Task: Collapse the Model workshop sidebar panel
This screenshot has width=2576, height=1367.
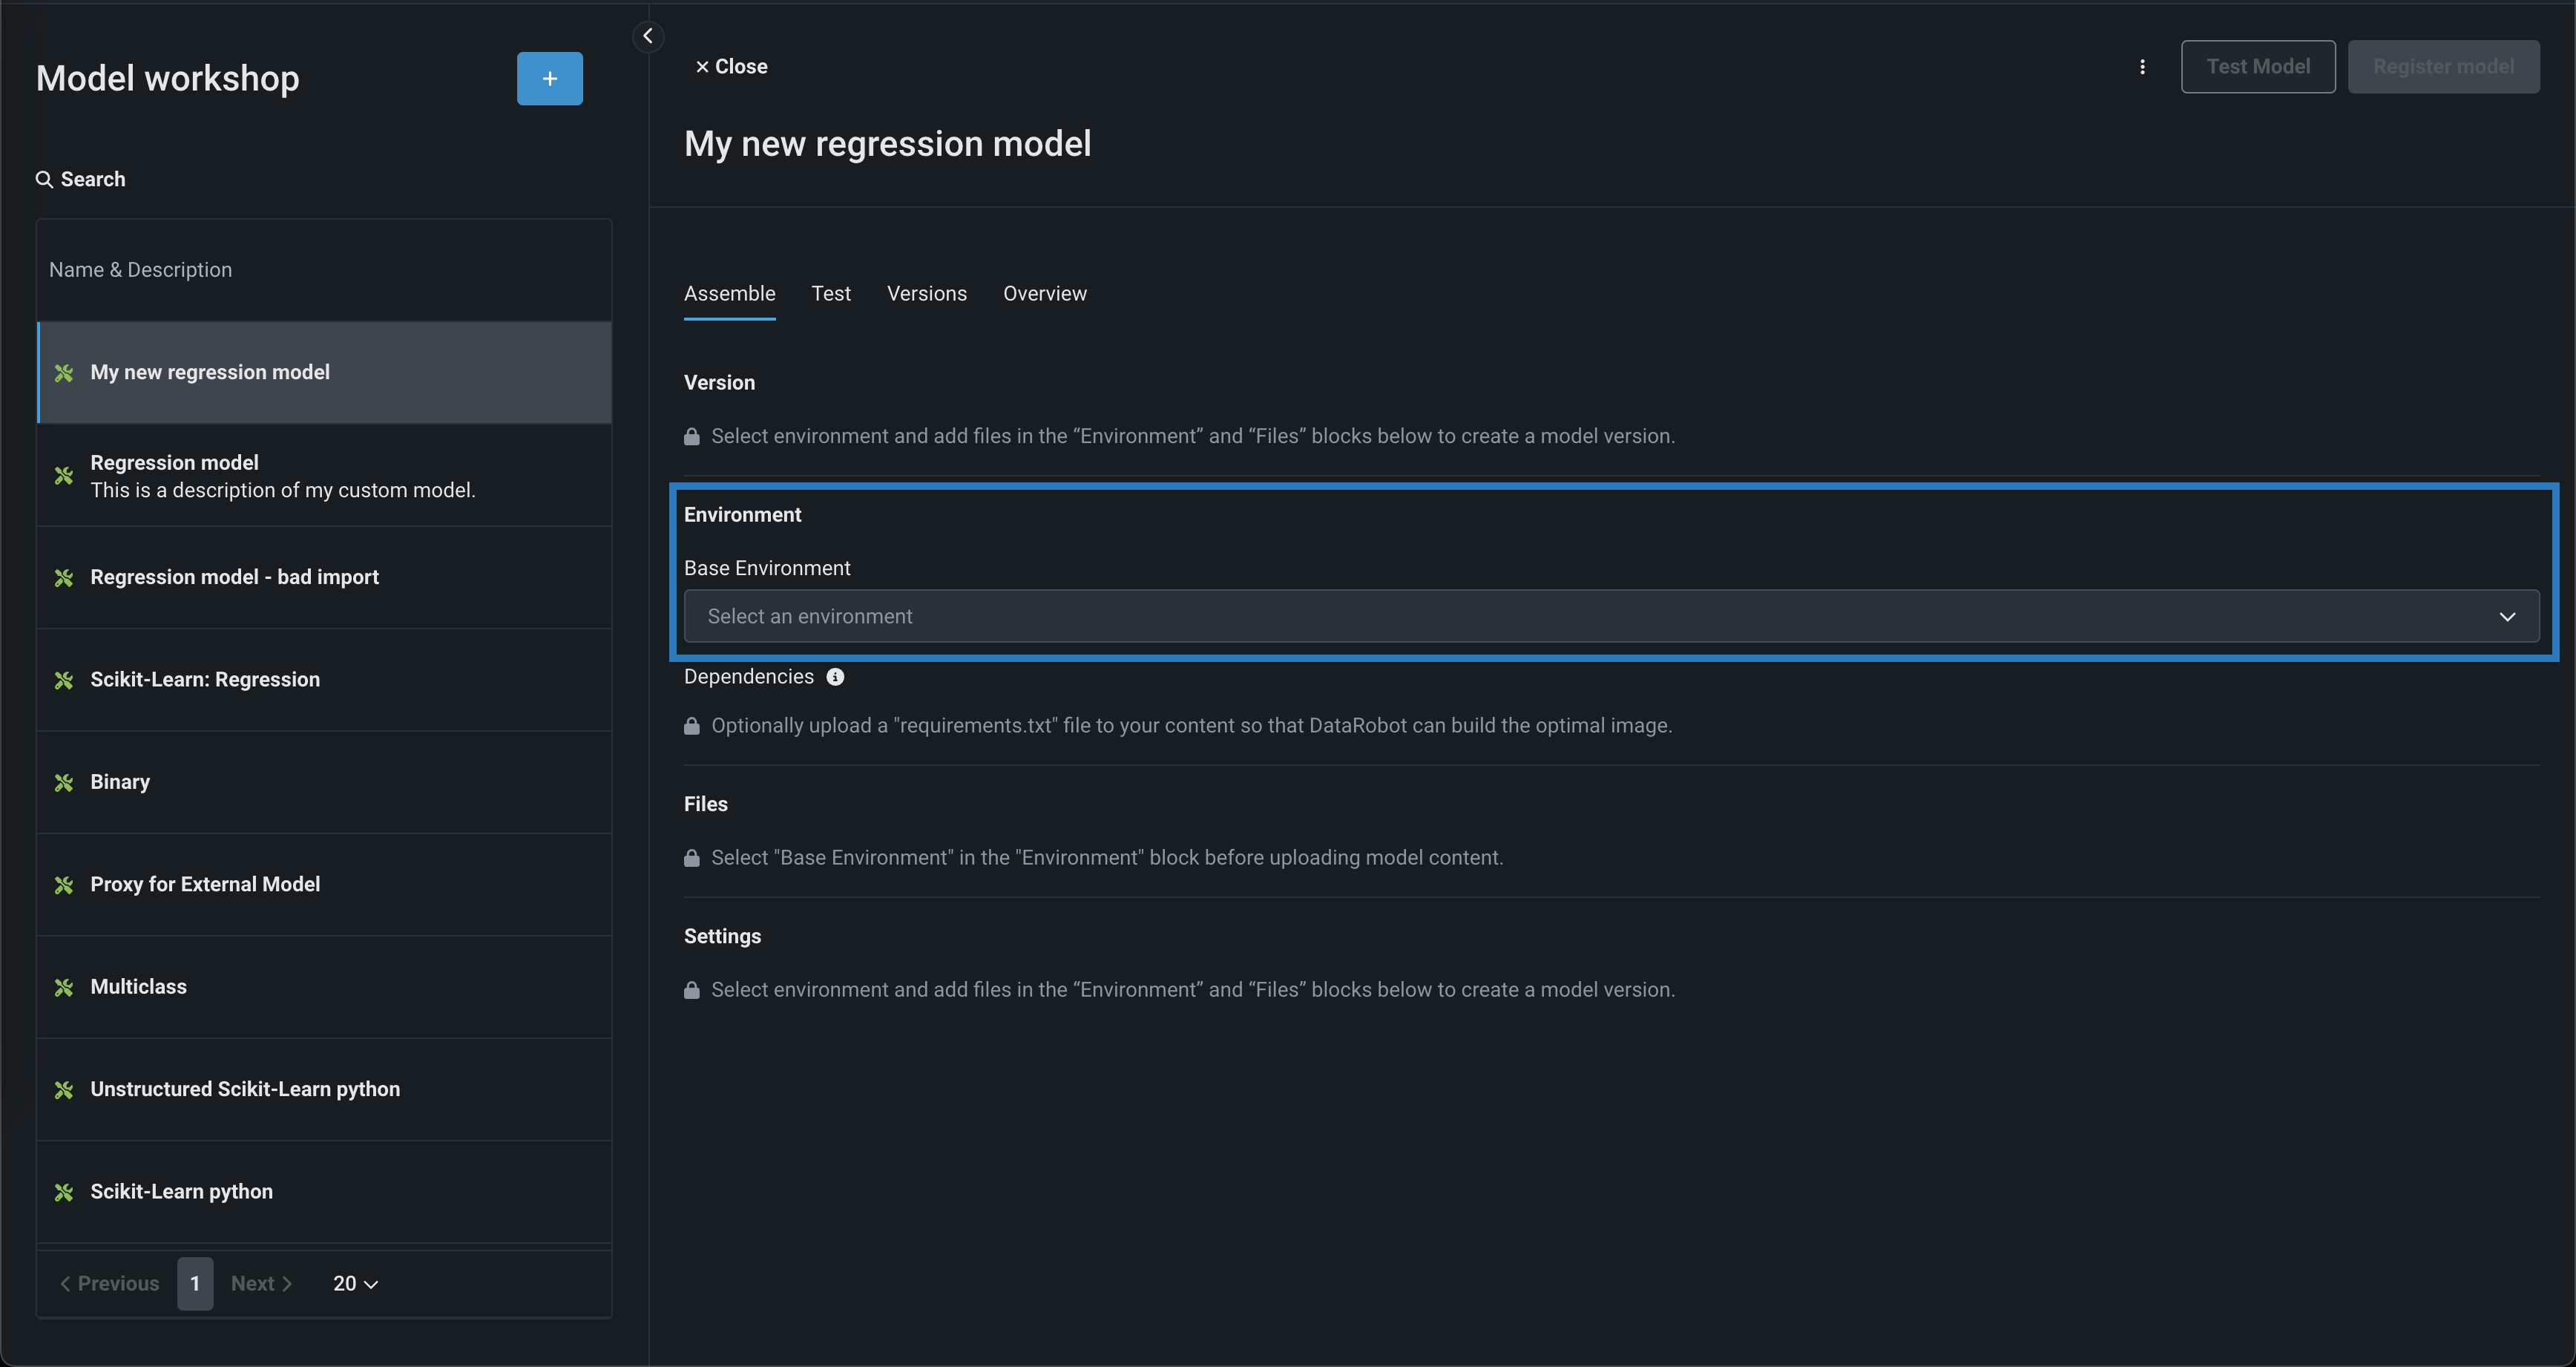Action: tap(648, 37)
